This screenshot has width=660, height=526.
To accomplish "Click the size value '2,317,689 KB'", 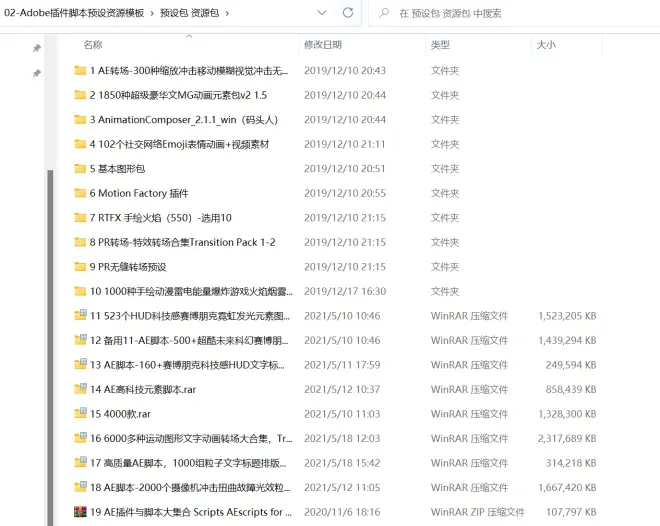I will click(567, 438).
